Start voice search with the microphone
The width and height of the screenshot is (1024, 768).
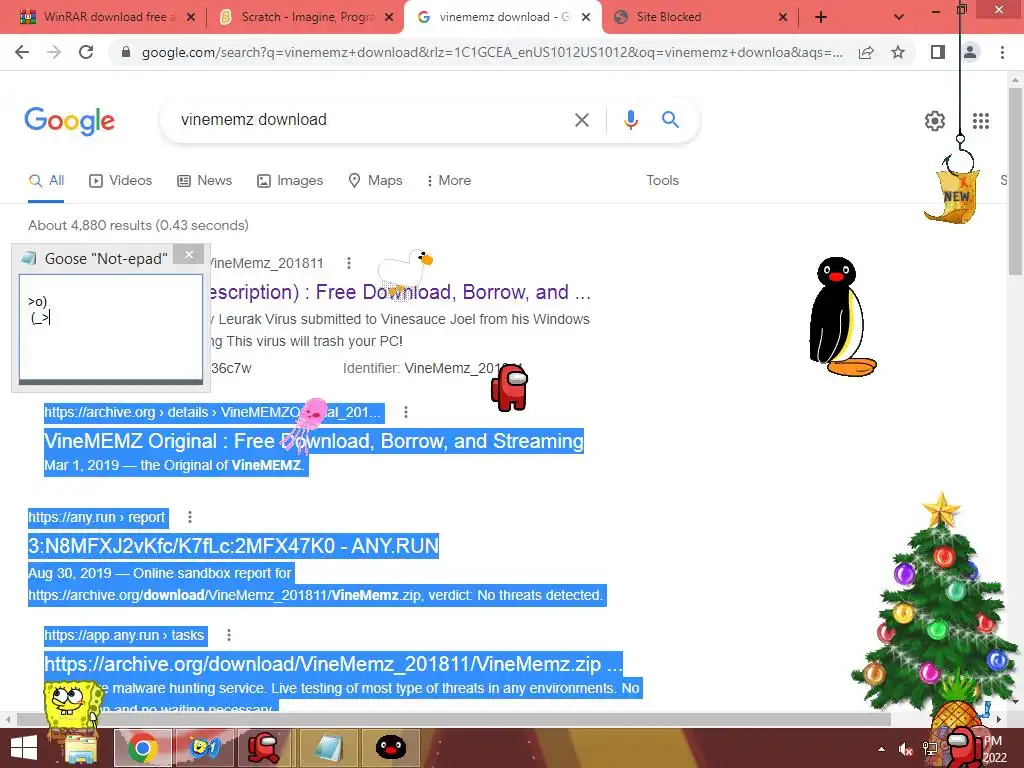coord(630,120)
